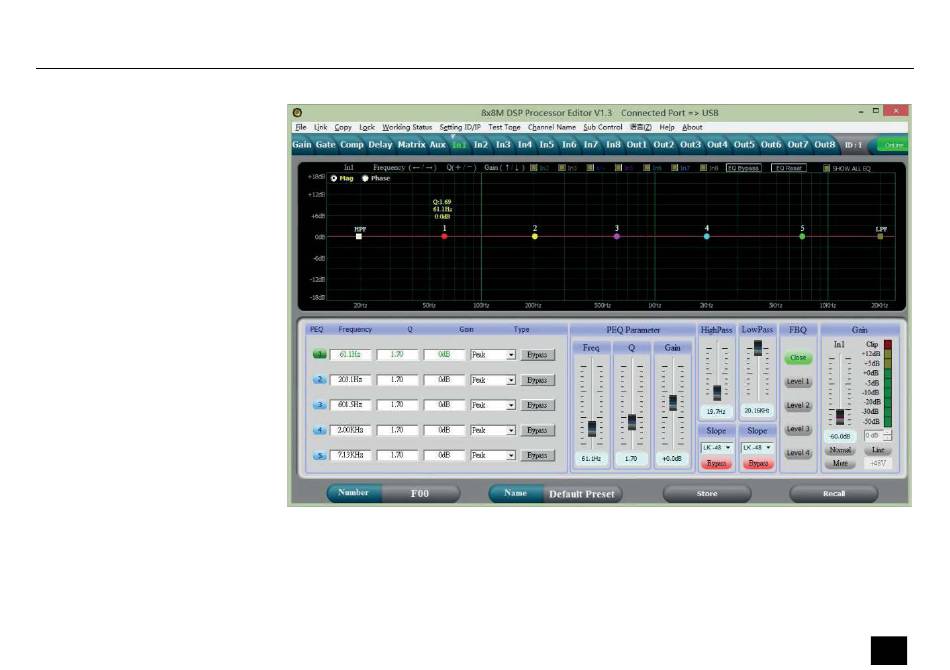
Task: Toggle the +48V phantom power button
Action: pyautogui.click(x=877, y=463)
